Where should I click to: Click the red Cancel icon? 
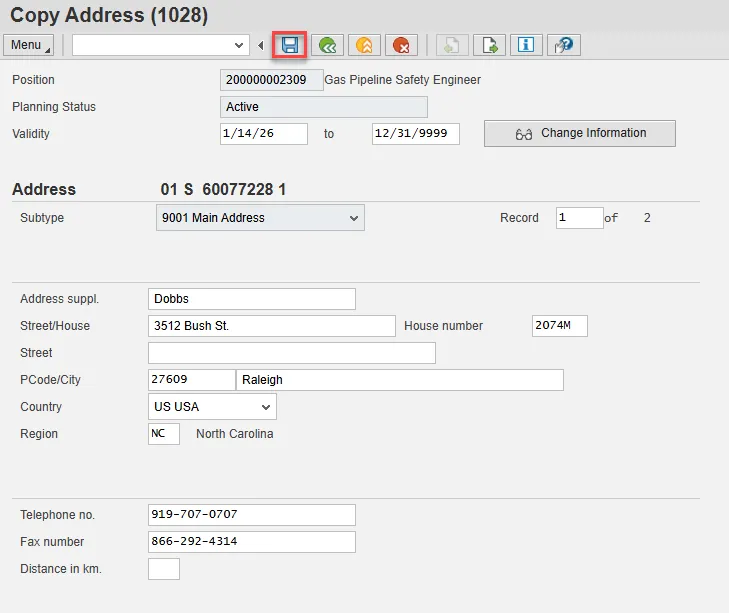click(401, 46)
